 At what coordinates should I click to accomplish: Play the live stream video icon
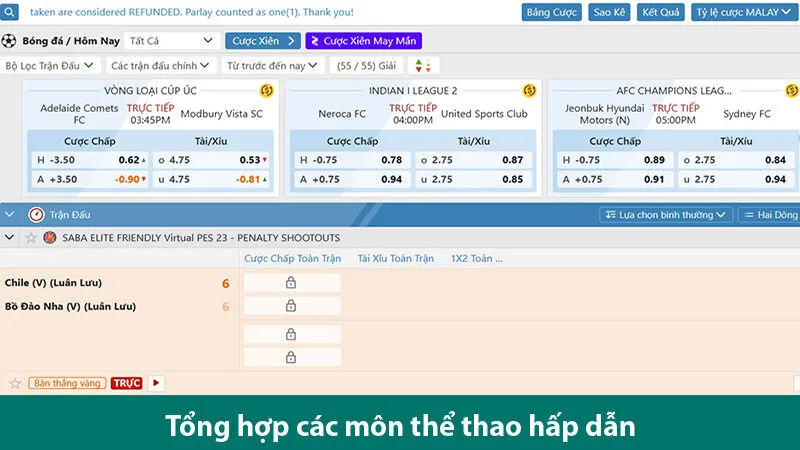156,383
